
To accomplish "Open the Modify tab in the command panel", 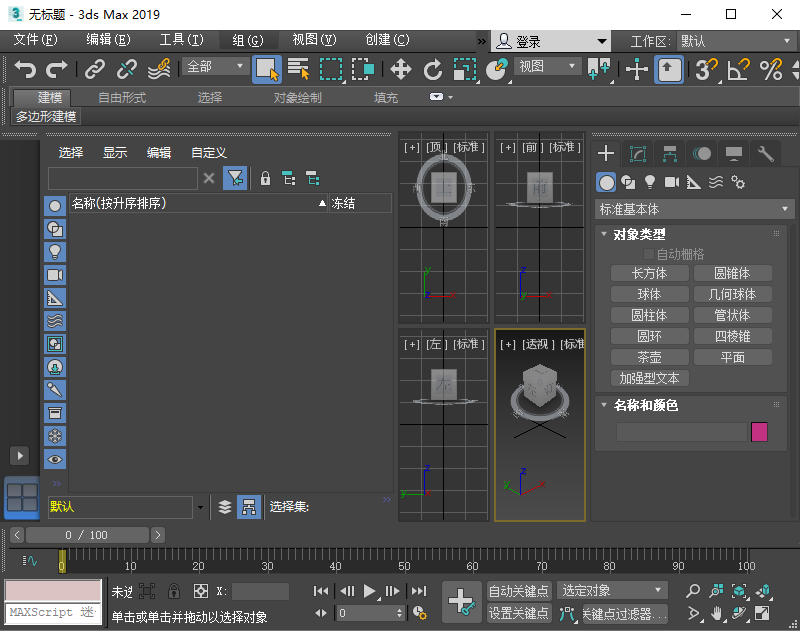I will coord(638,153).
